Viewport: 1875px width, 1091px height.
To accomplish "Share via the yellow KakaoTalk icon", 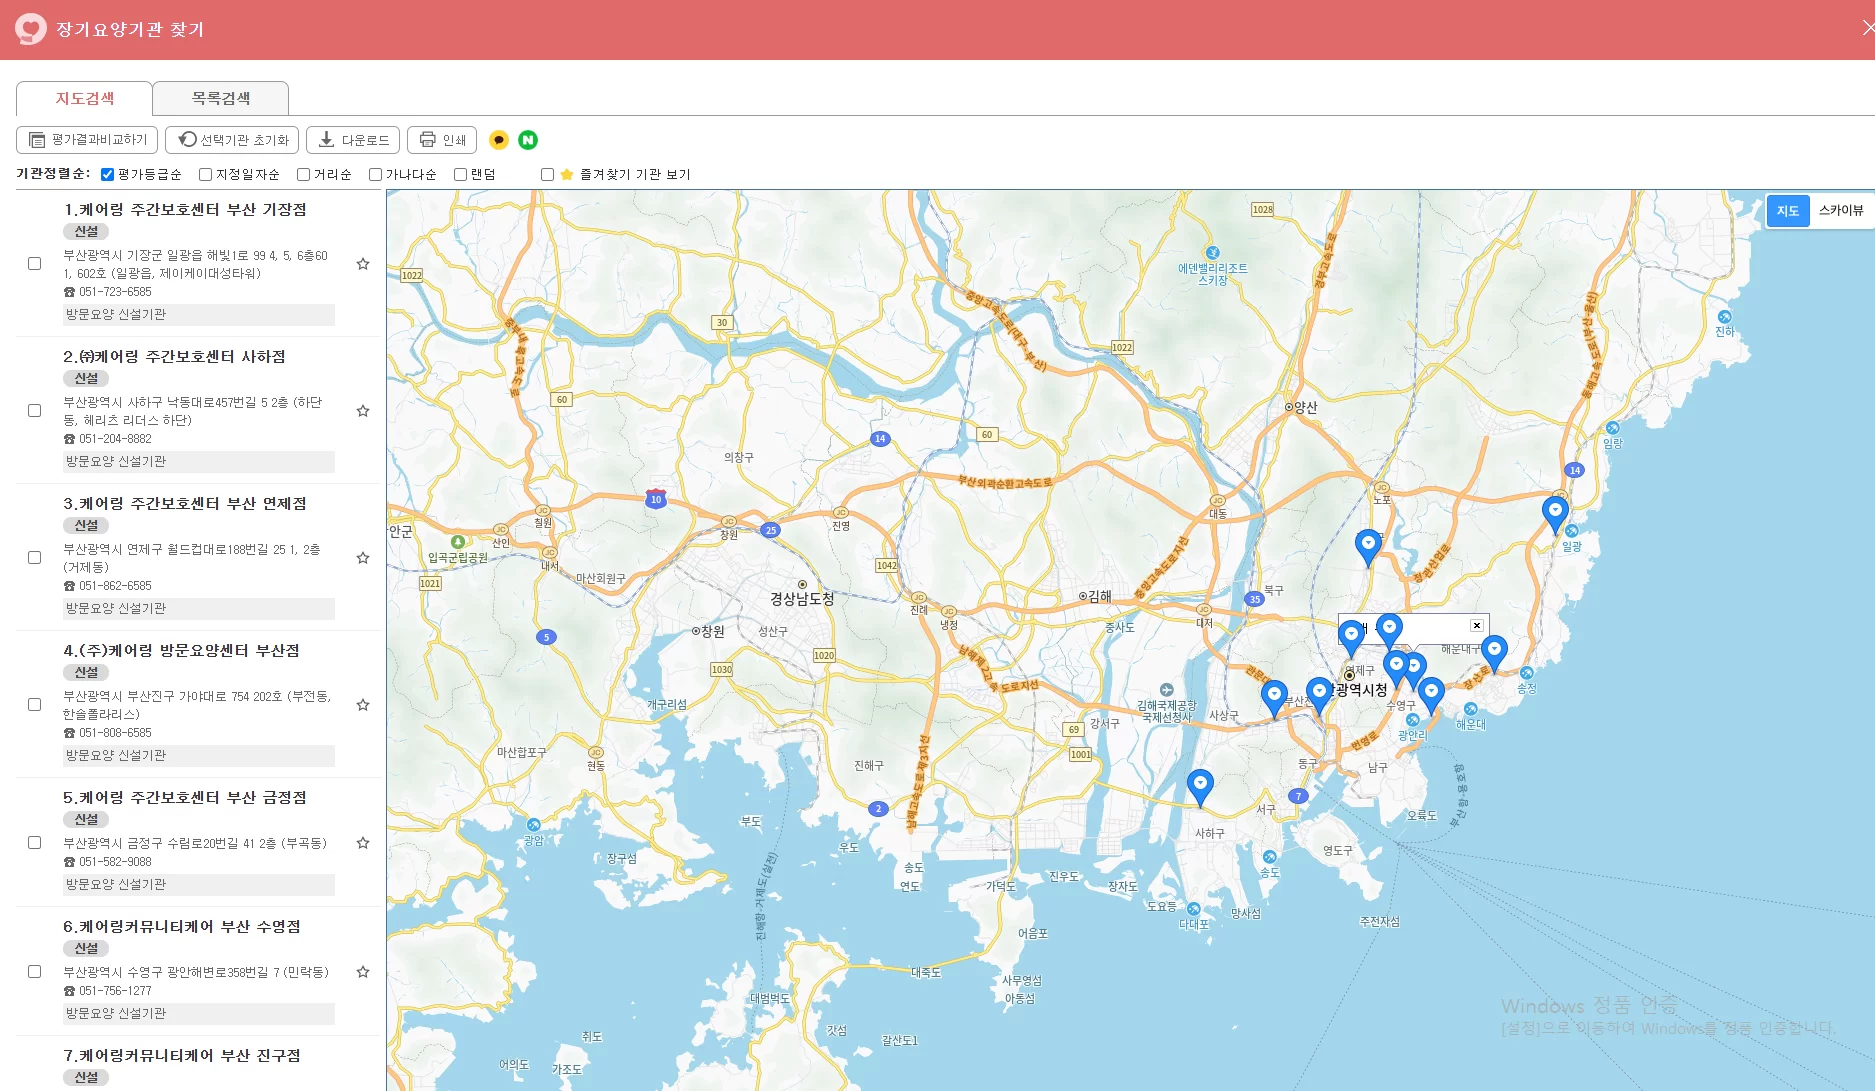I will [x=499, y=140].
